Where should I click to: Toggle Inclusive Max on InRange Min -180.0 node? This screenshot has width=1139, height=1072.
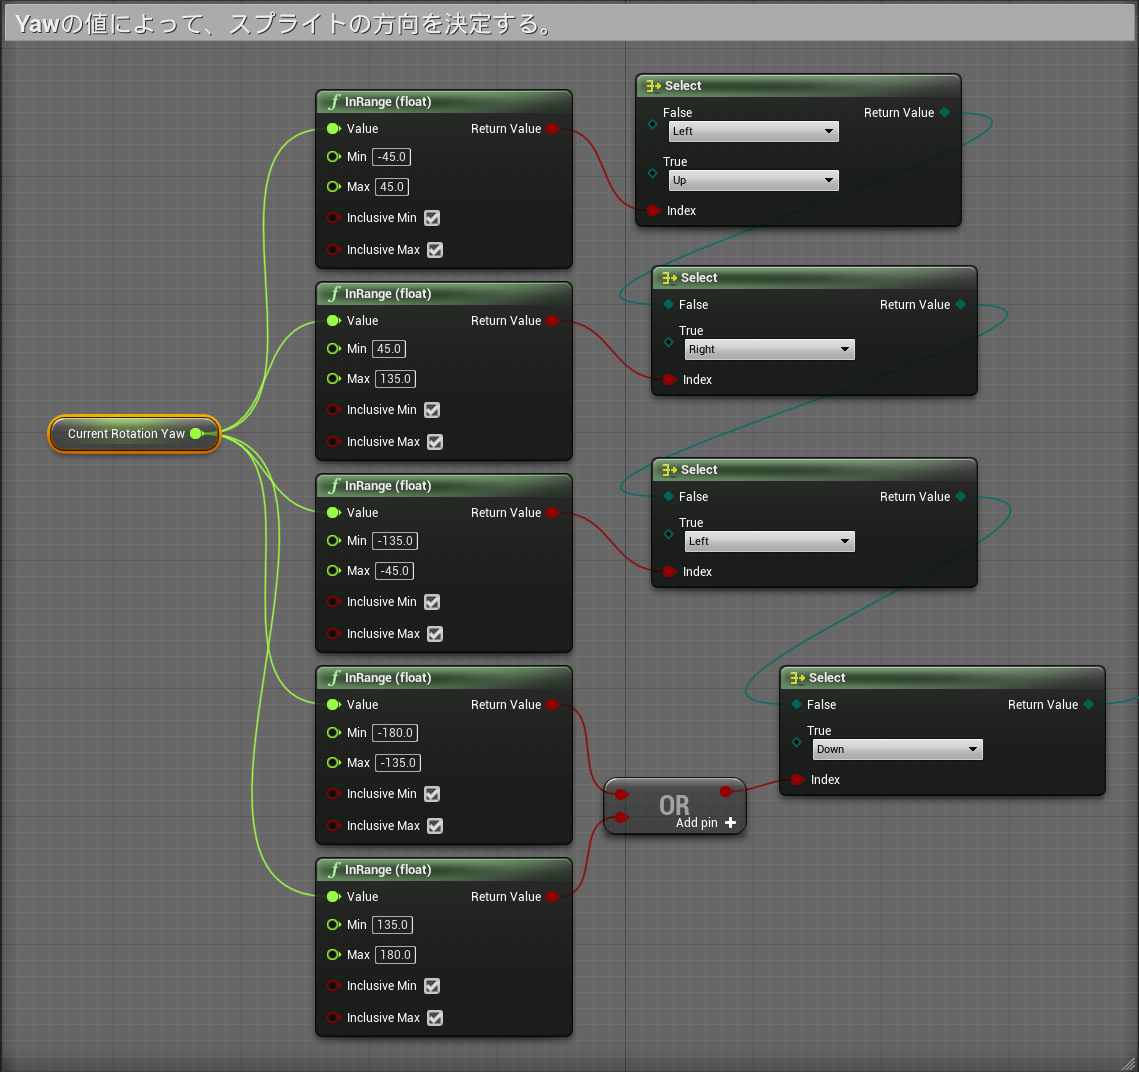435,826
